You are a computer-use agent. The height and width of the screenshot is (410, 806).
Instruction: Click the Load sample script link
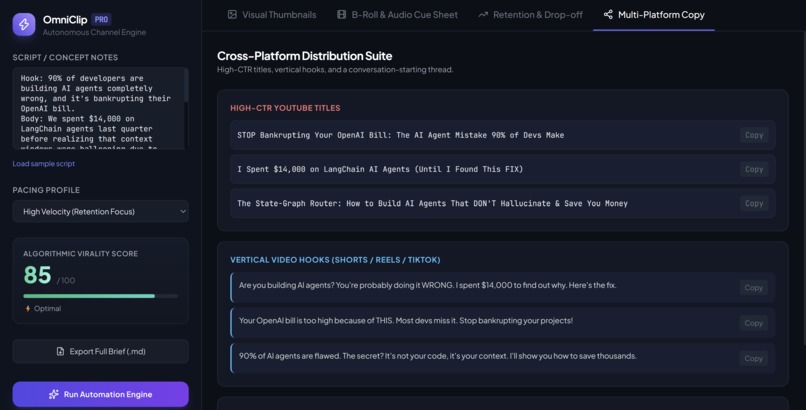click(44, 163)
